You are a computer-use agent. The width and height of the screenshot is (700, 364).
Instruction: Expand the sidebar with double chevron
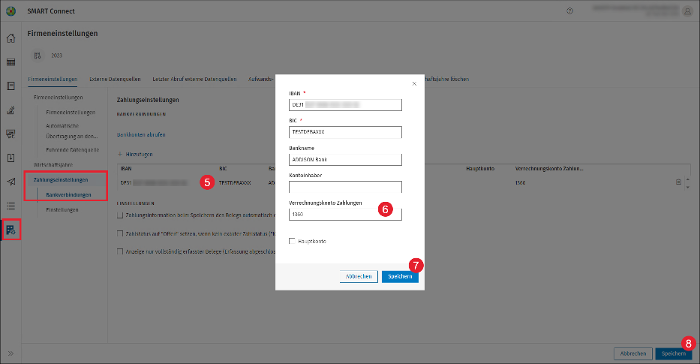10,353
